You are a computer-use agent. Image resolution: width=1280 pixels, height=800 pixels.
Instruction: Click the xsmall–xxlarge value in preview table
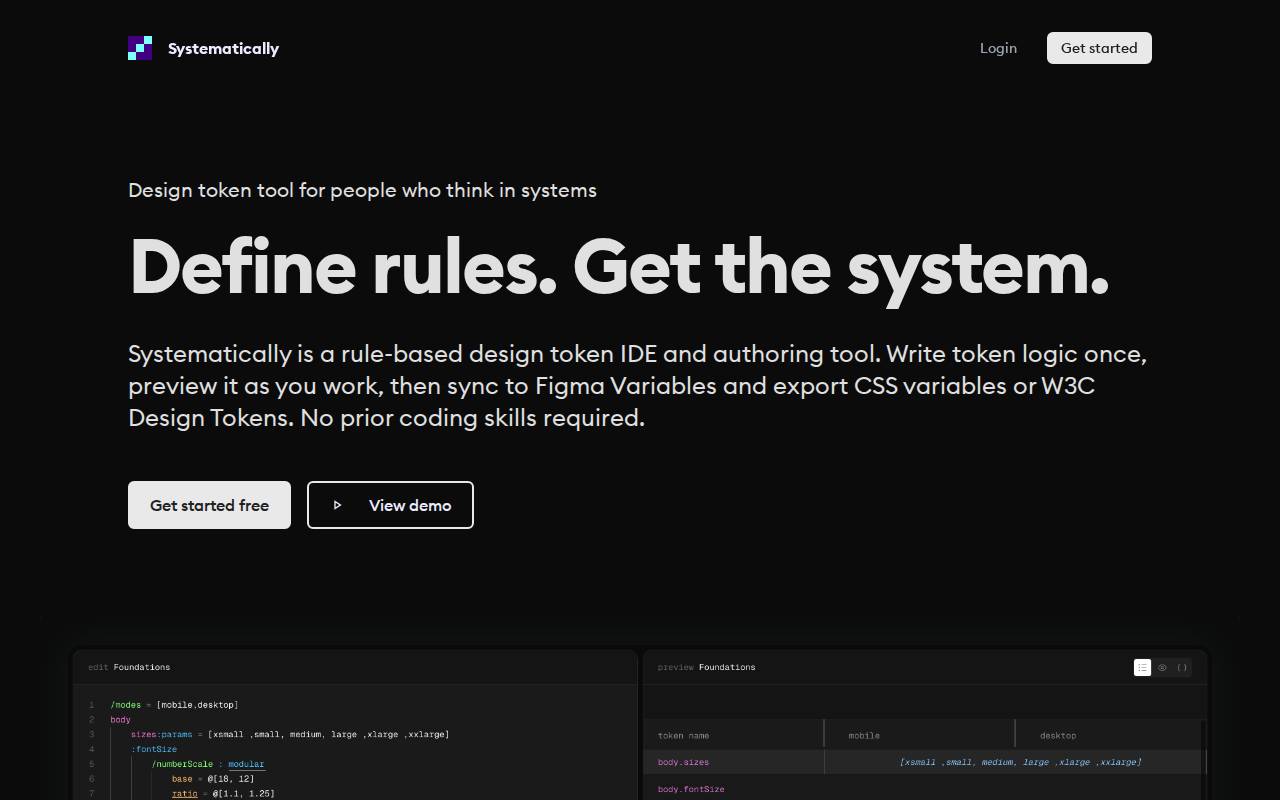[x=1020, y=762]
